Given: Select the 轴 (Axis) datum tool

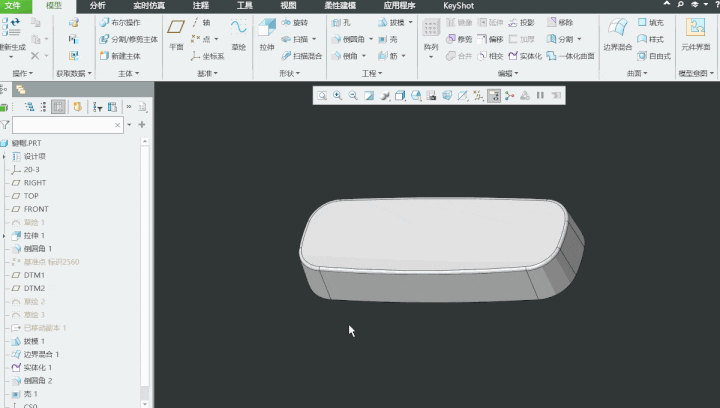Looking at the screenshot, I should click(x=201, y=22).
